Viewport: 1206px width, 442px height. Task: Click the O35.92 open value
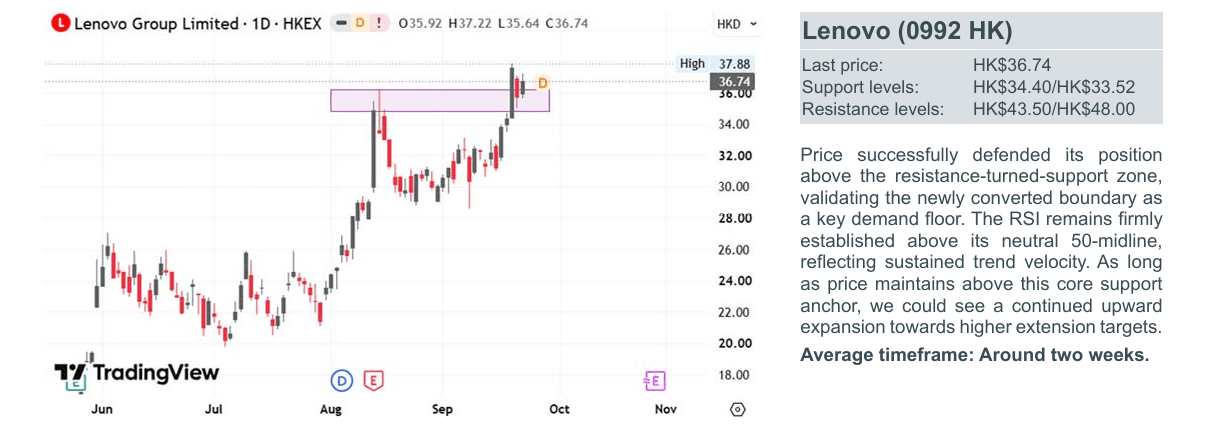pyautogui.click(x=420, y=23)
